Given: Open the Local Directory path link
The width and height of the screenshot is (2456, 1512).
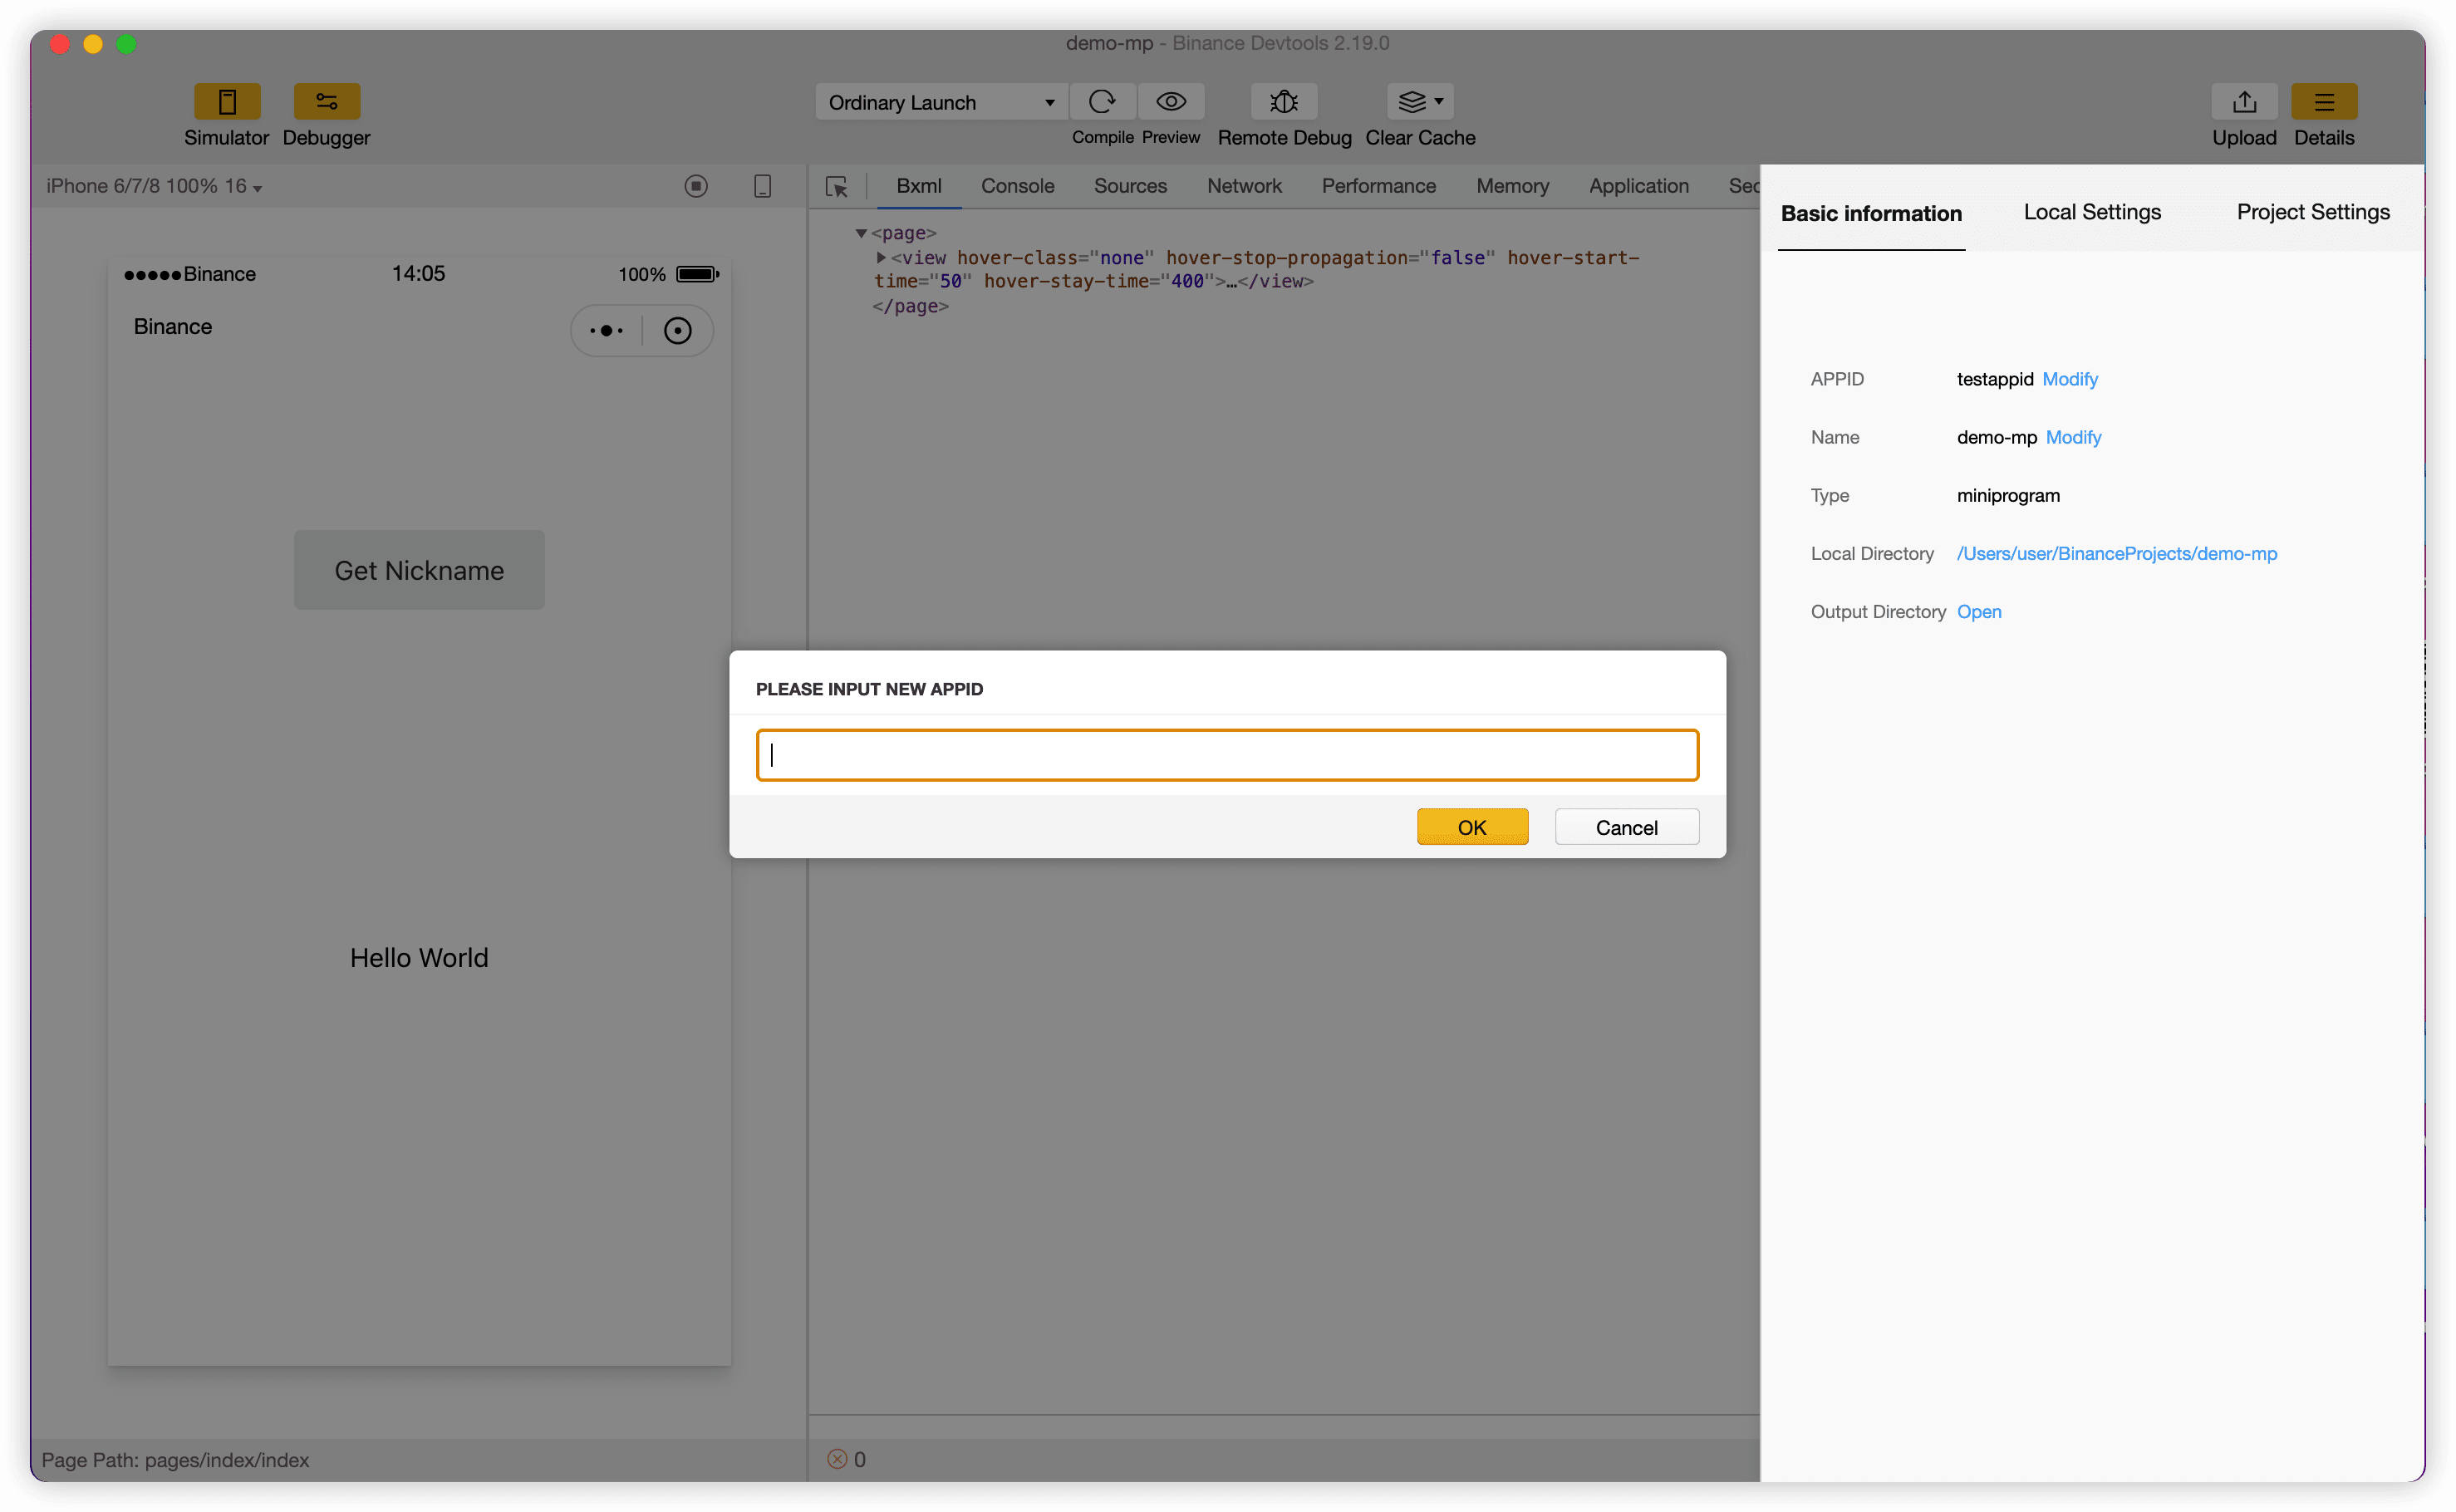Looking at the screenshot, I should coord(2116,553).
